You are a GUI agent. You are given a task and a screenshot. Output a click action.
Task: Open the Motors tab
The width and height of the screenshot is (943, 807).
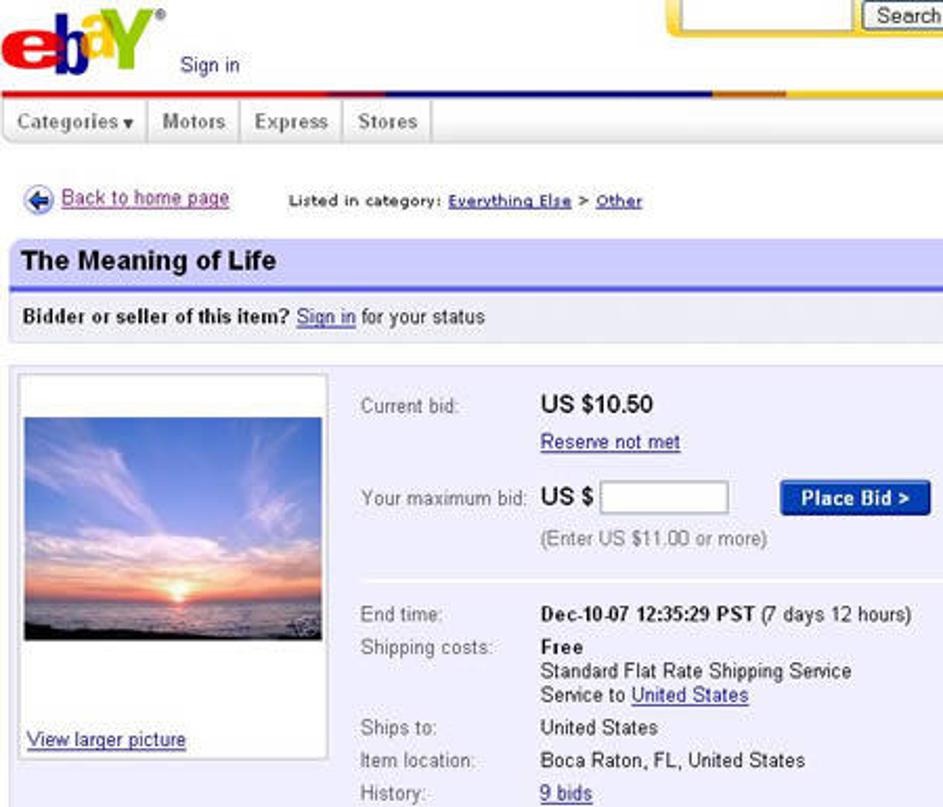[193, 122]
